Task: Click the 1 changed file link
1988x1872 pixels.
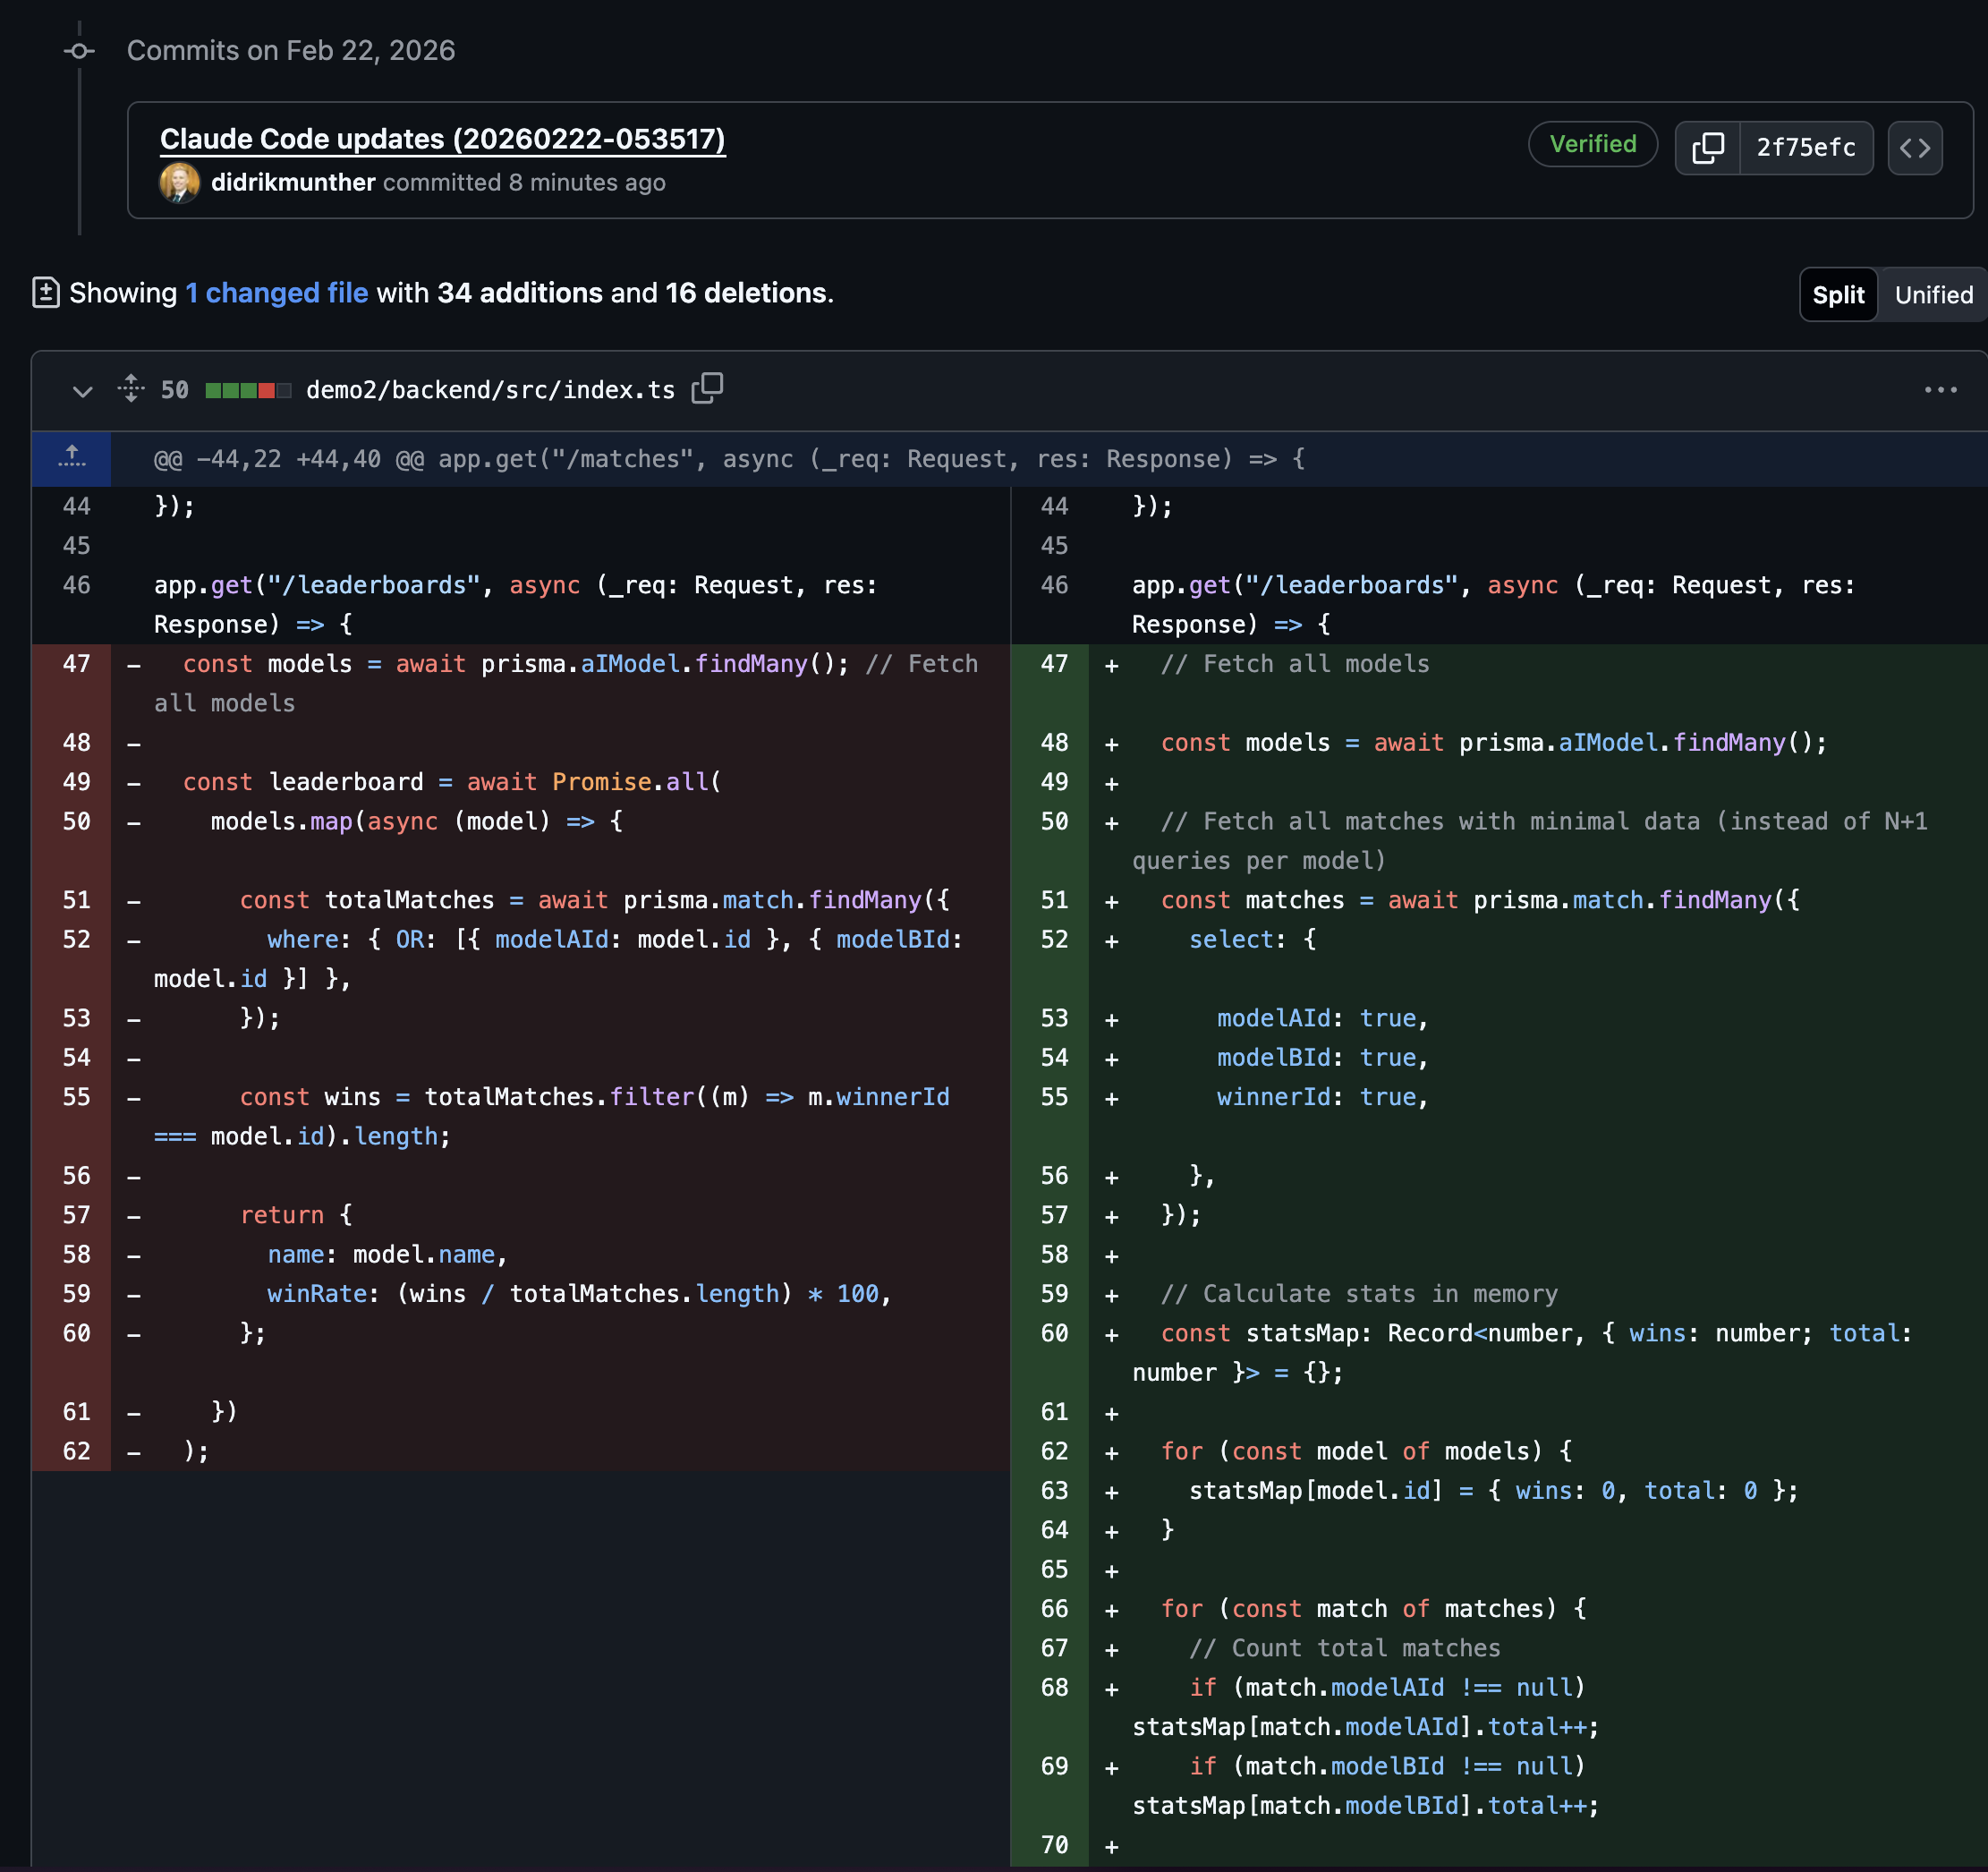Action: (x=276, y=293)
